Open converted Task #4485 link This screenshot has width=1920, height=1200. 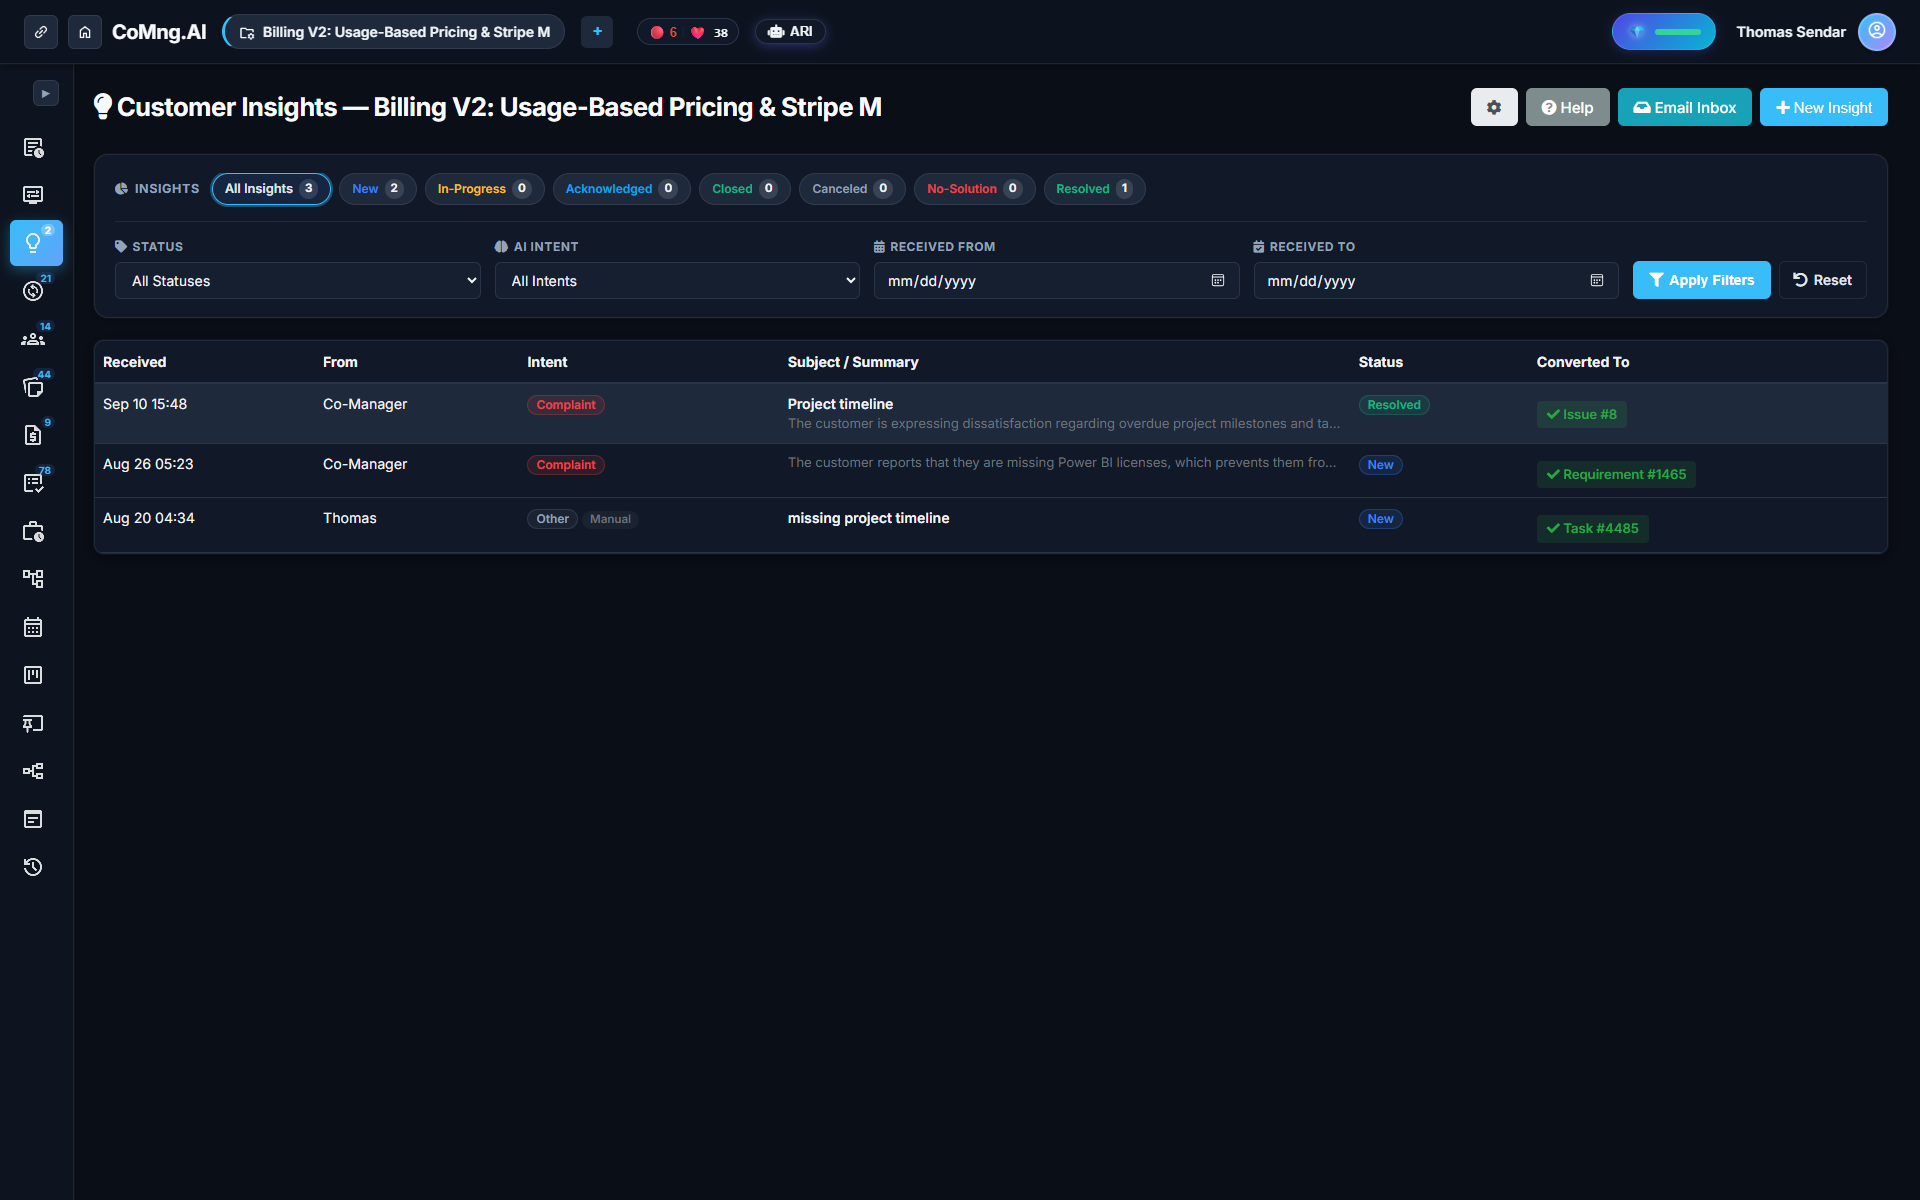click(1592, 528)
